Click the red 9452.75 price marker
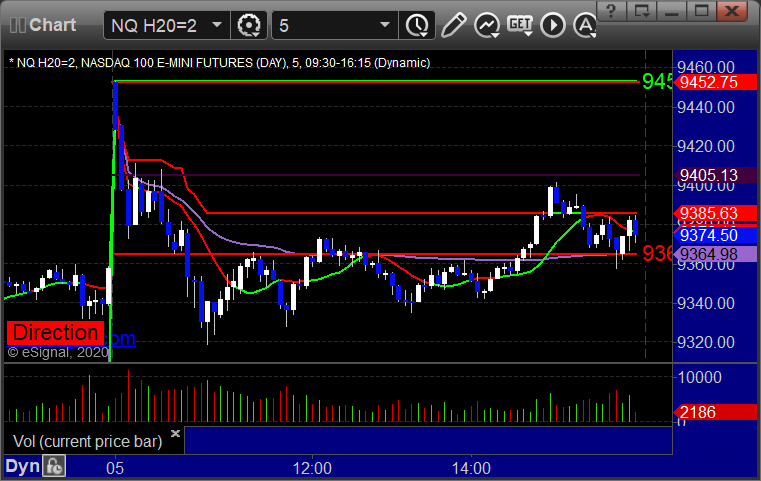This screenshot has width=761, height=481. pyautogui.click(x=715, y=82)
